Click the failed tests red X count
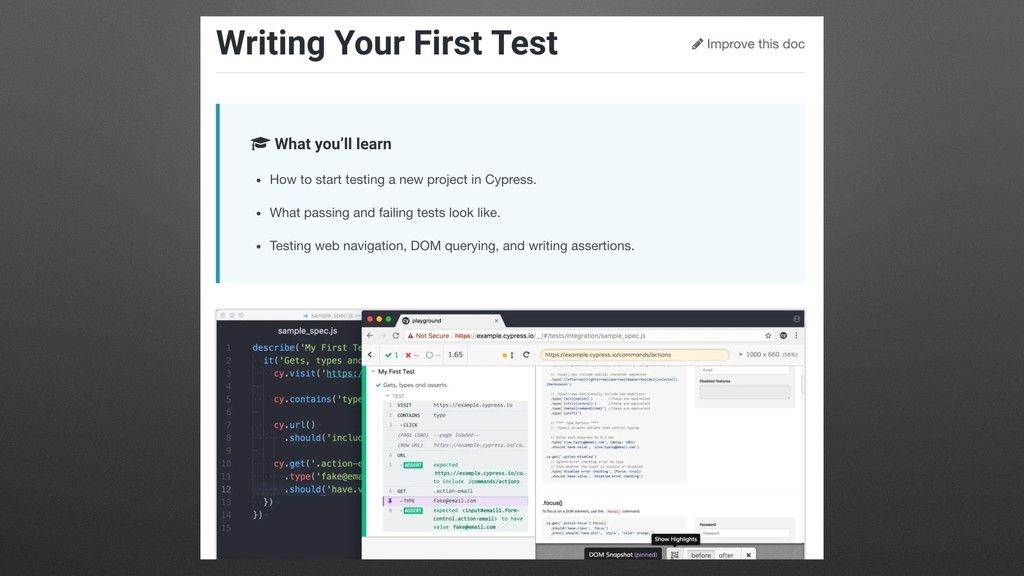The height and width of the screenshot is (576, 1024). 411,355
